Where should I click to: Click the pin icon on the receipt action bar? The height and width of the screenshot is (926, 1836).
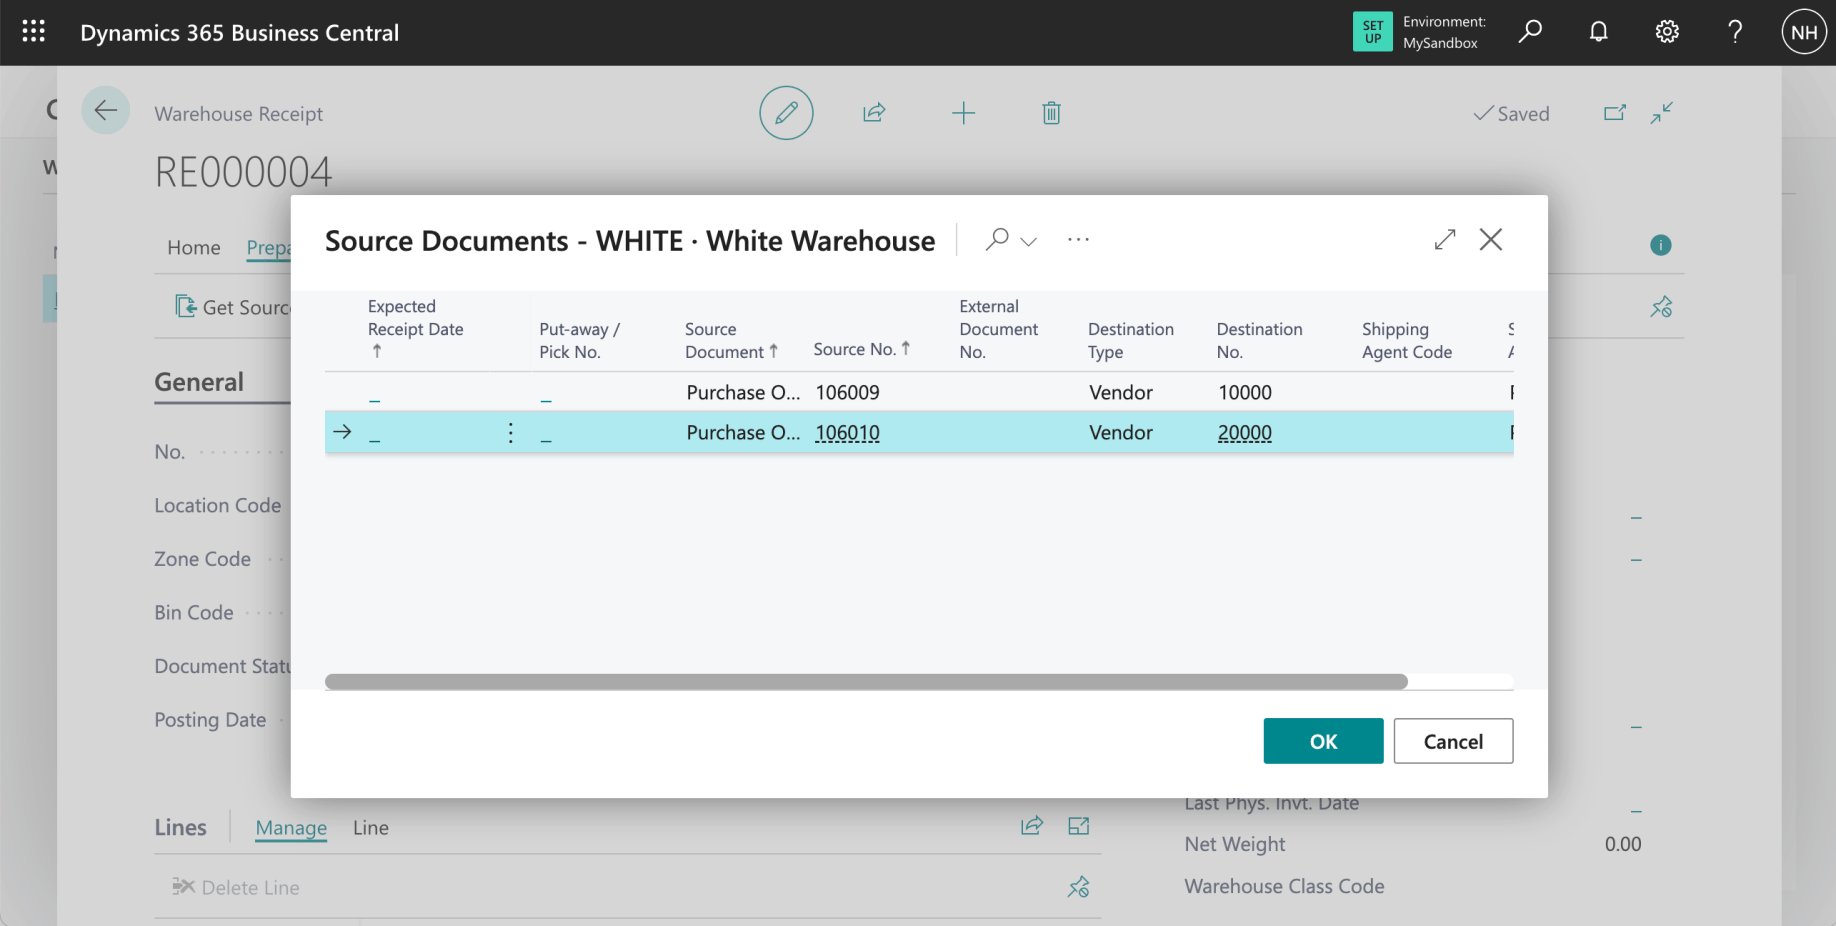coord(1661,307)
